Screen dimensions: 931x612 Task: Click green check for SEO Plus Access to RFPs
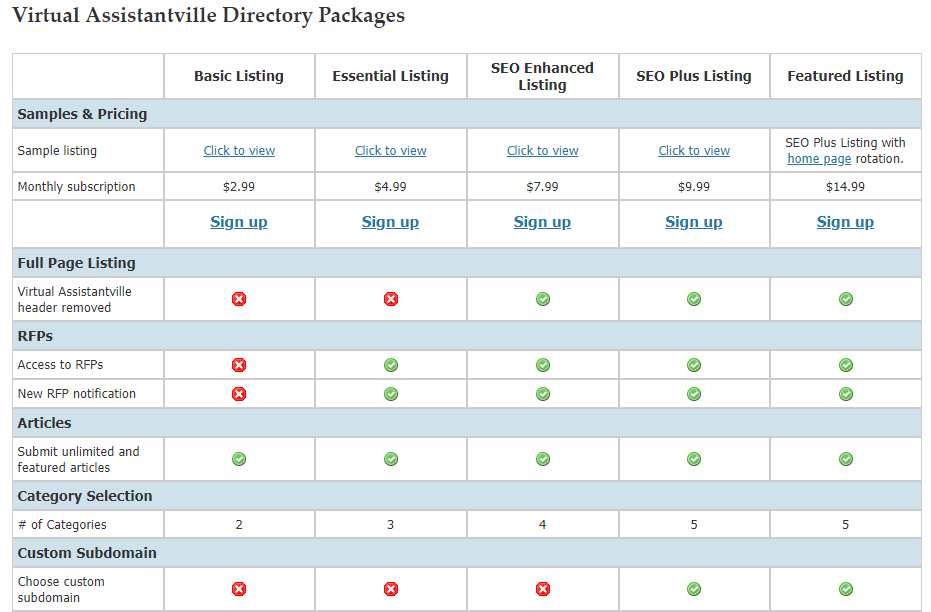(x=694, y=365)
